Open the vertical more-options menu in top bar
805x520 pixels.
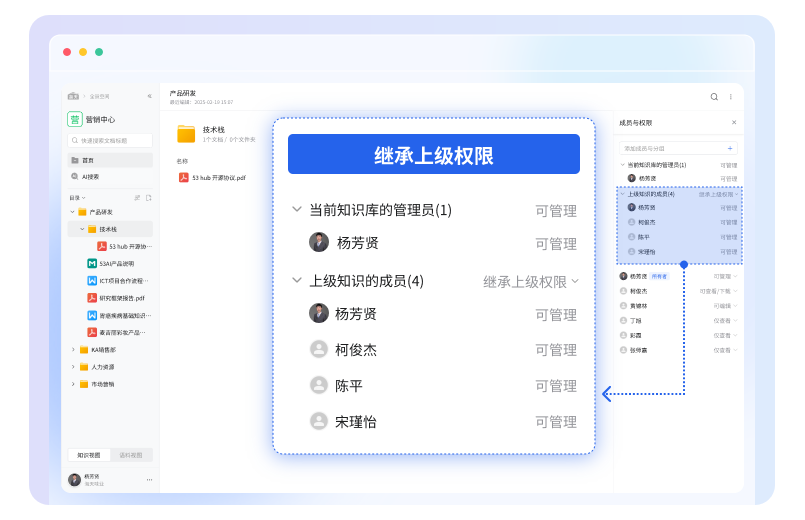click(731, 97)
